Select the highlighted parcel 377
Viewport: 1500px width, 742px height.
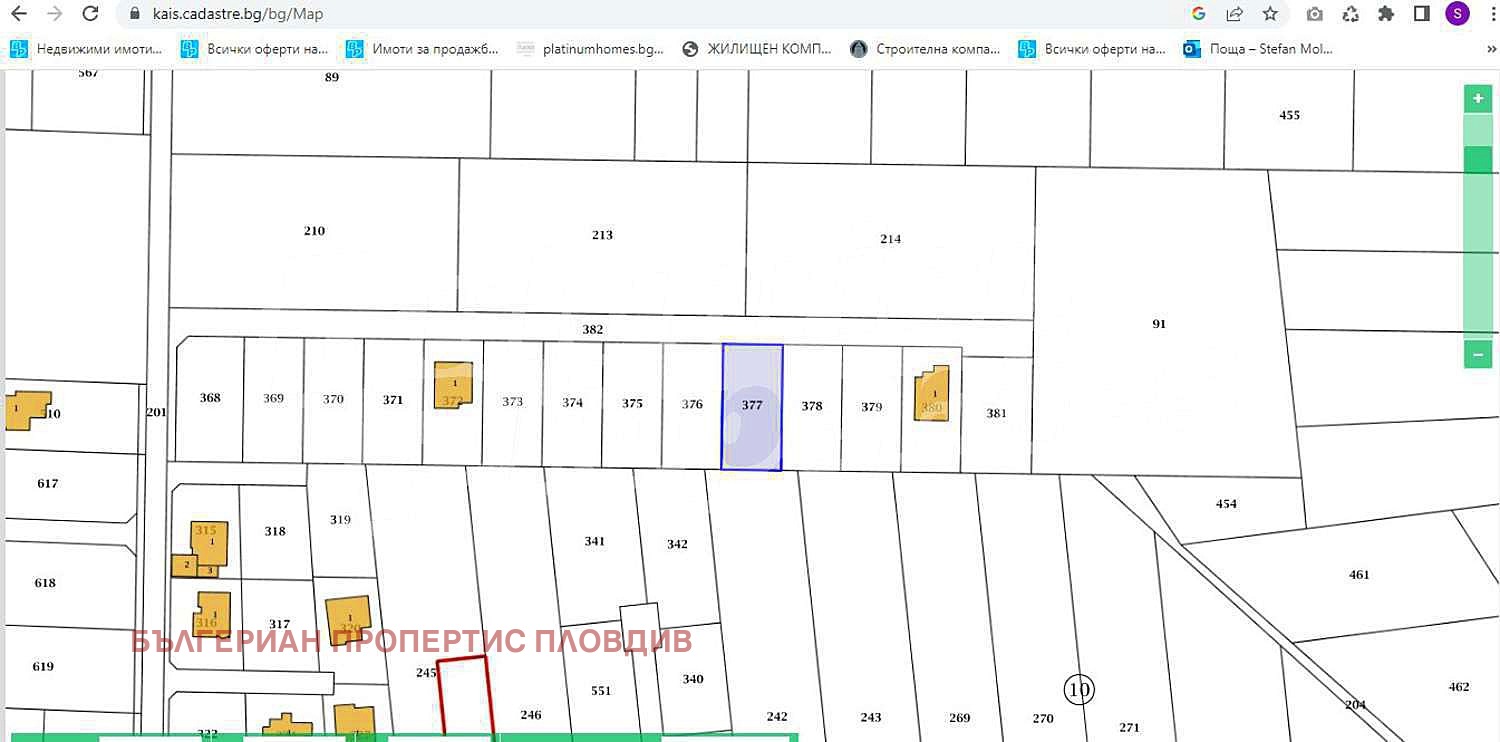pyautogui.click(x=752, y=406)
